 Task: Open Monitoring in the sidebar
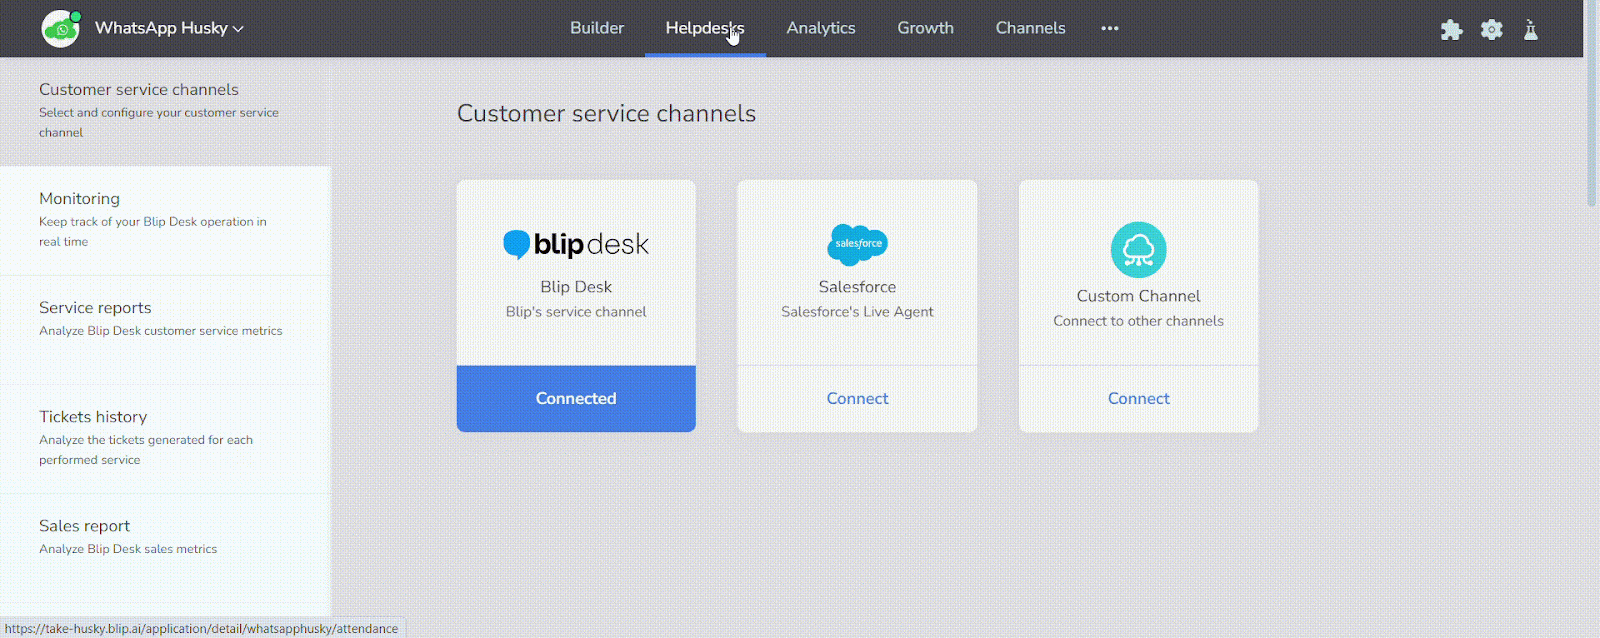(165, 221)
